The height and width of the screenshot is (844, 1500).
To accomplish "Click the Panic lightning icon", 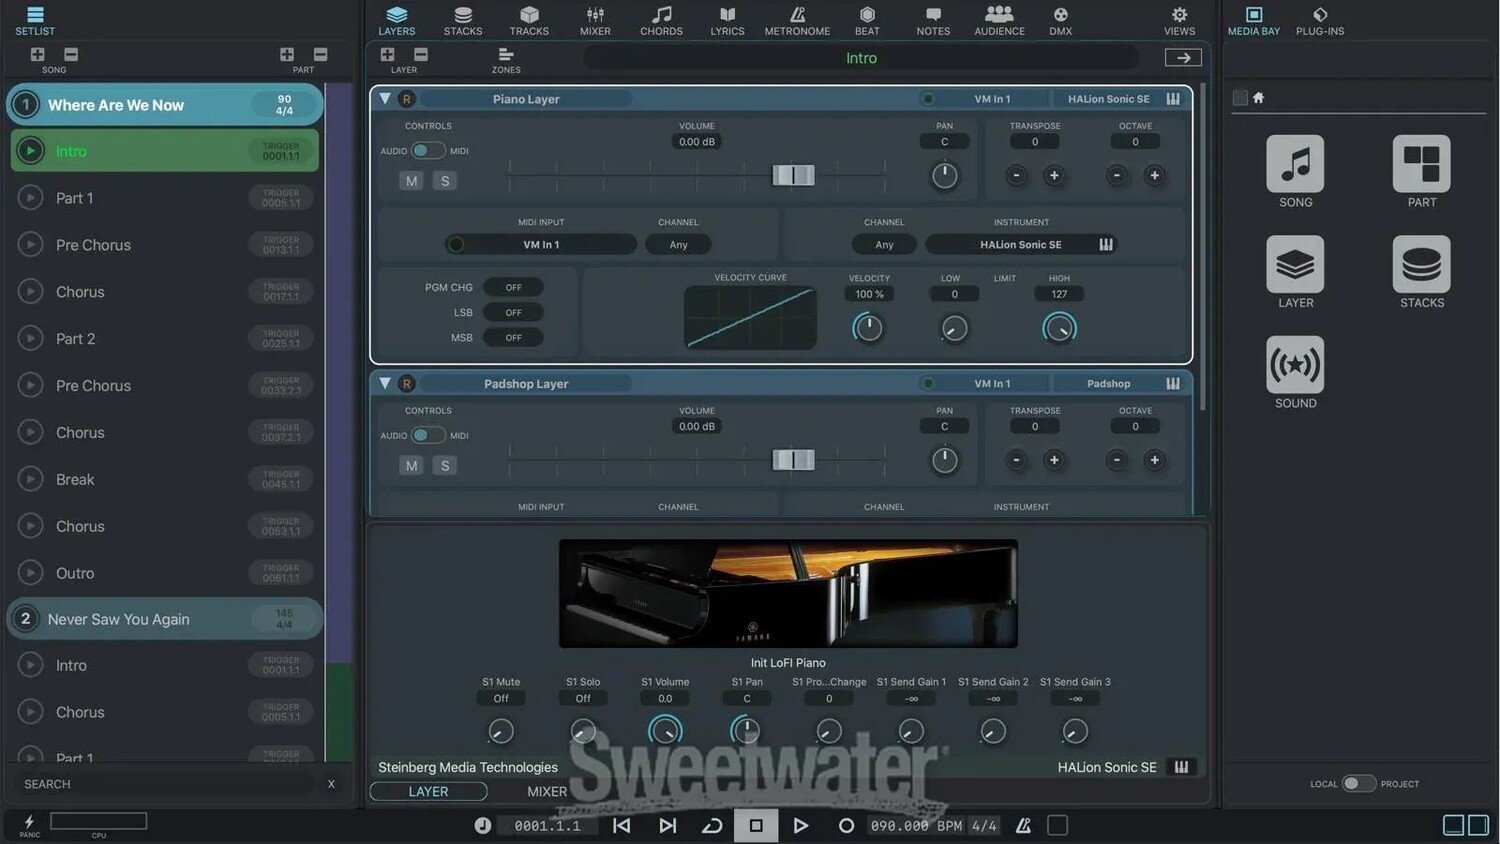I will point(29,823).
